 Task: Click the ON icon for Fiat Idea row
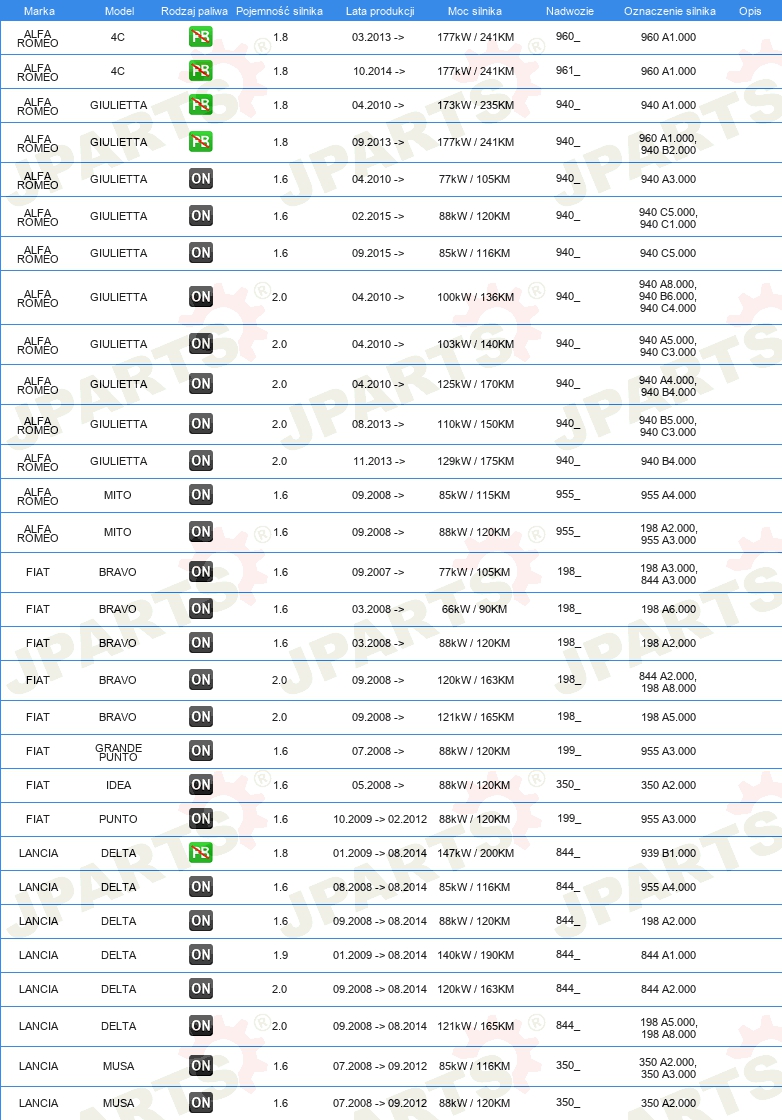[x=201, y=785]
